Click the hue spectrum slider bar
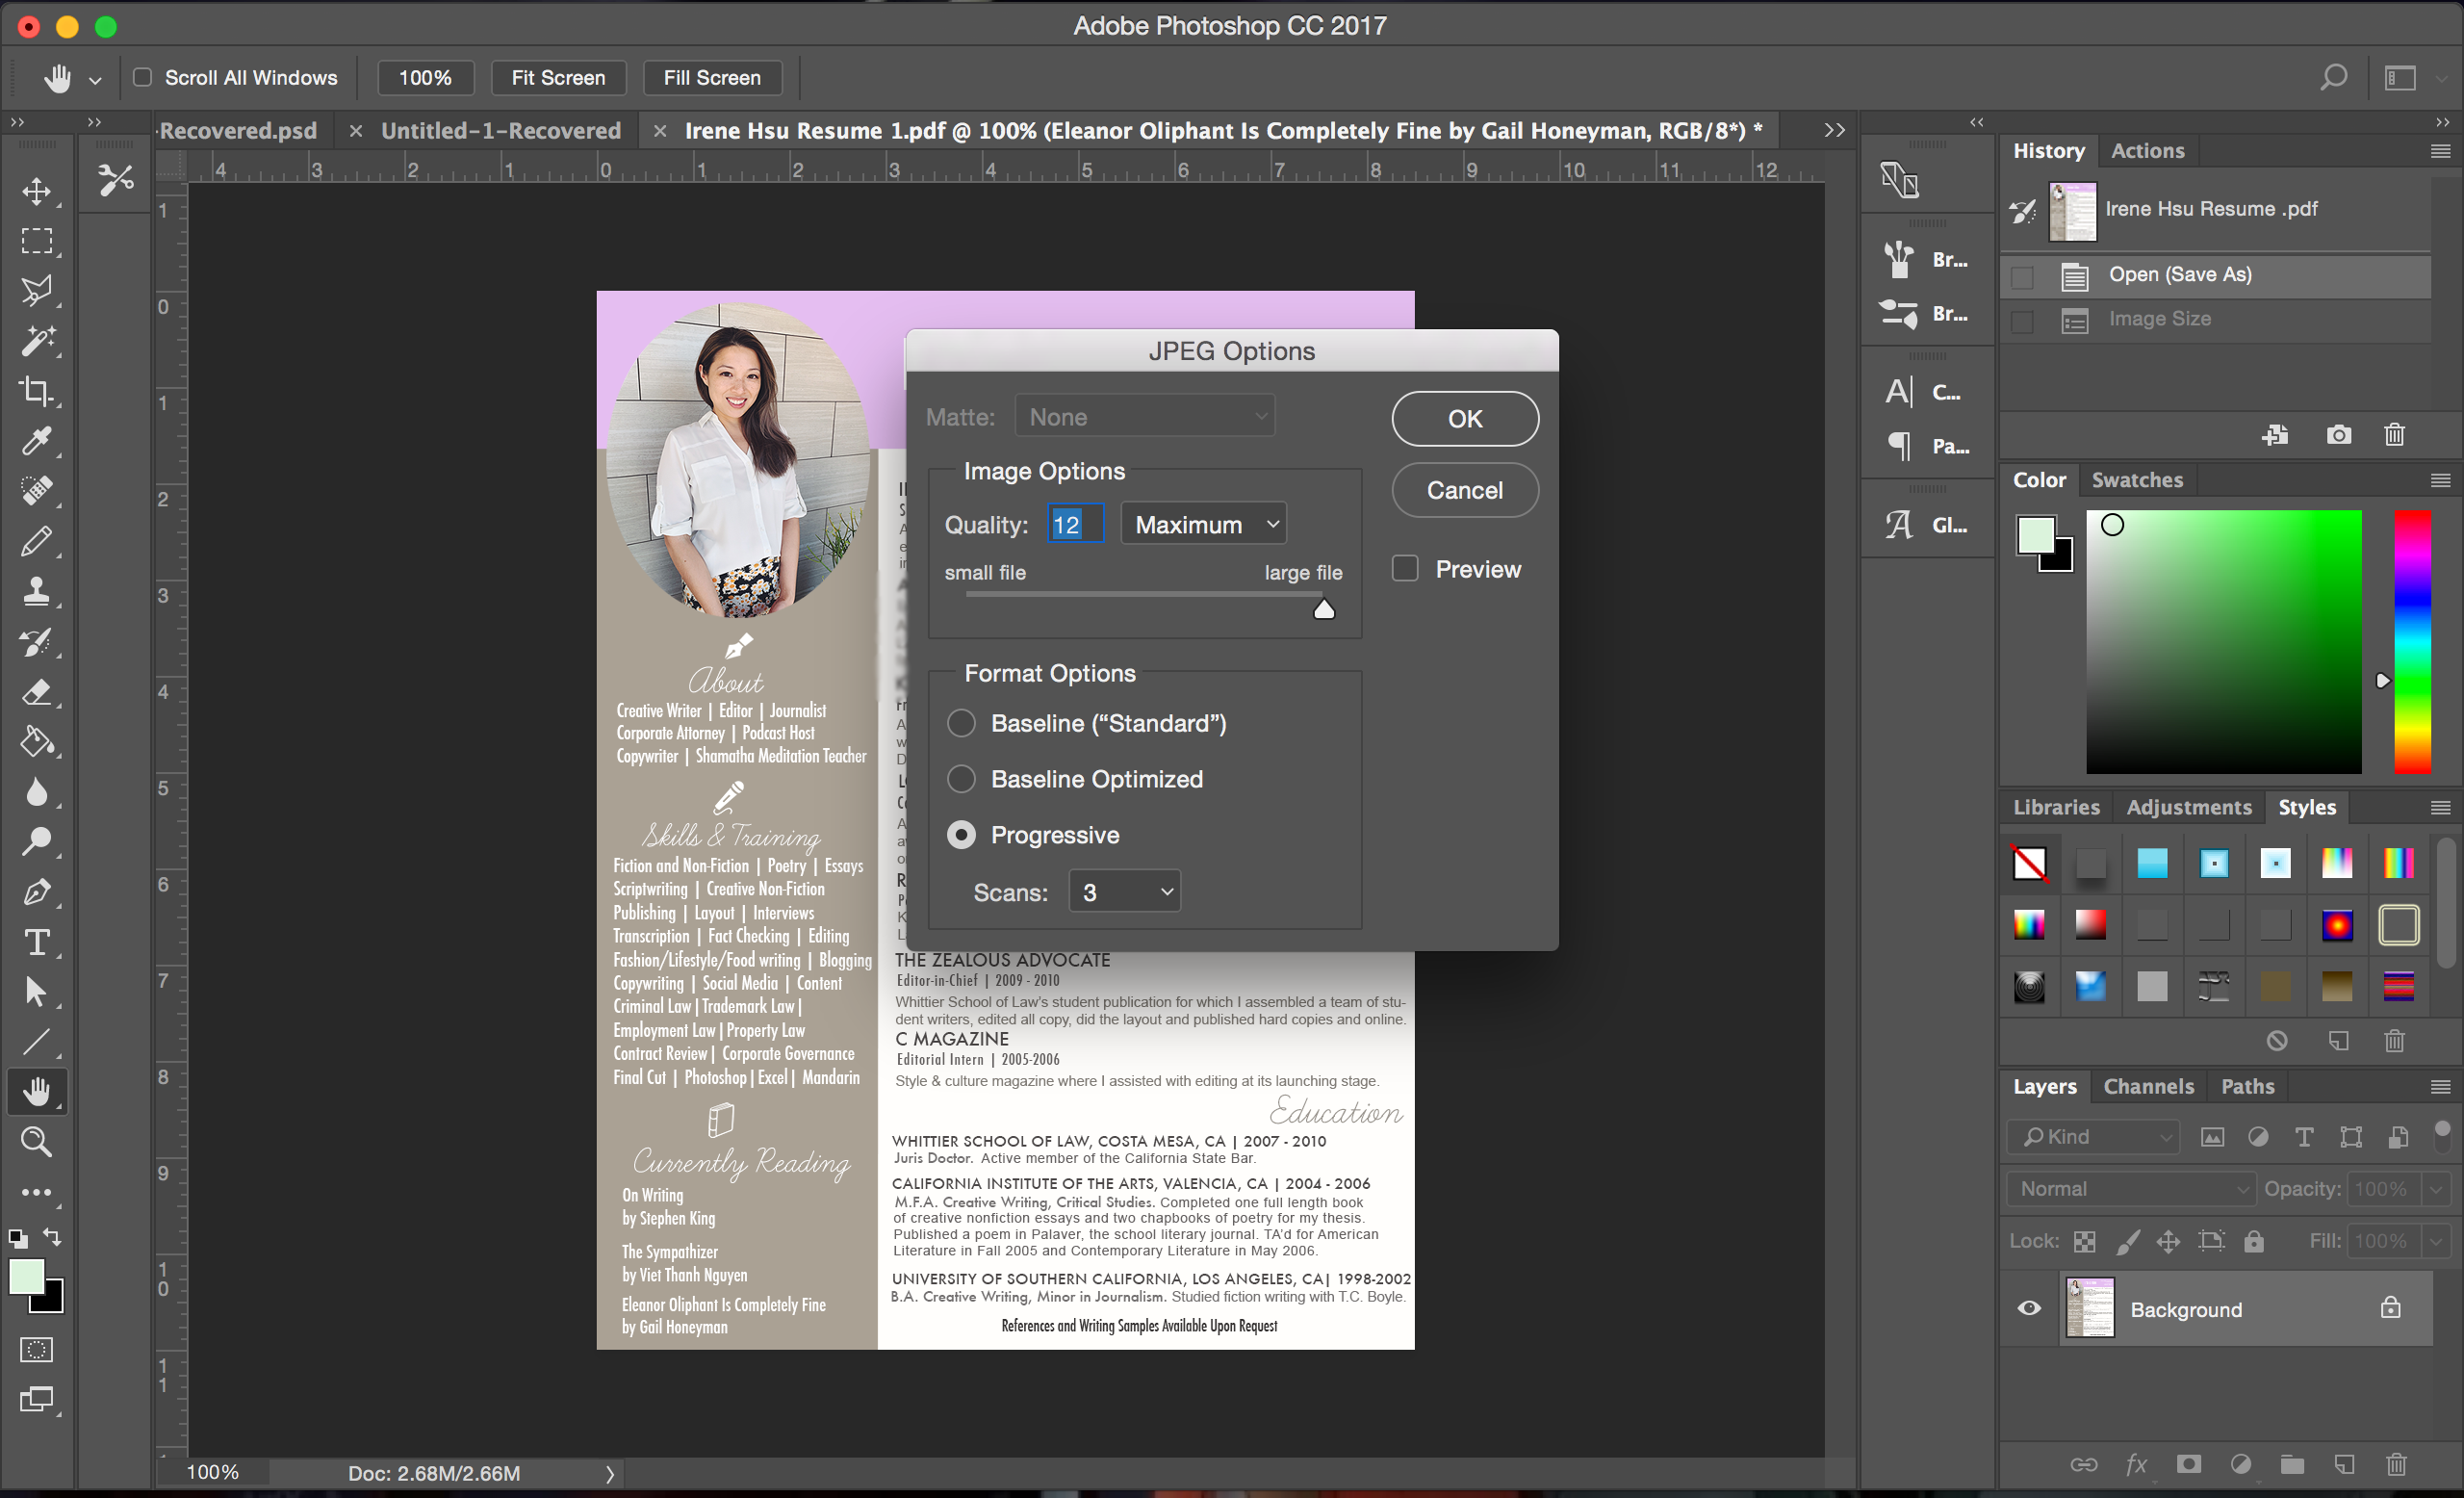 tap(2412, 641)
